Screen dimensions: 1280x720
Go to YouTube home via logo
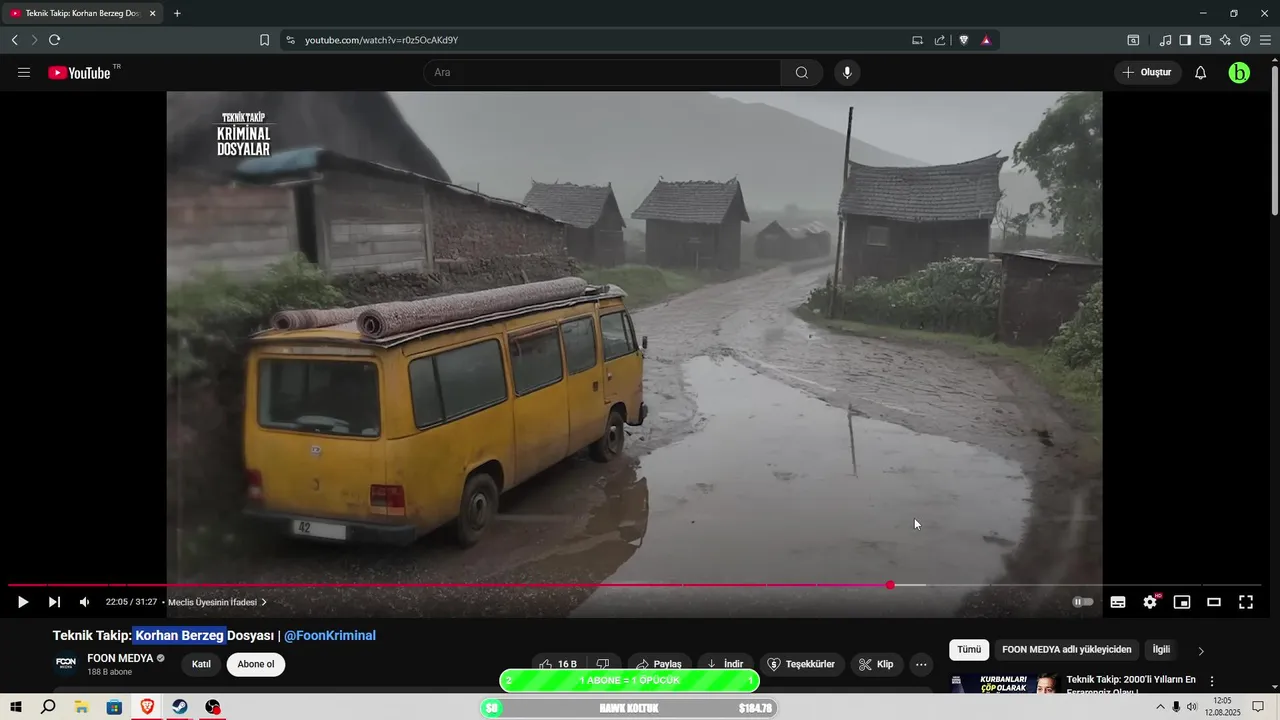click(x=79, y=73)
